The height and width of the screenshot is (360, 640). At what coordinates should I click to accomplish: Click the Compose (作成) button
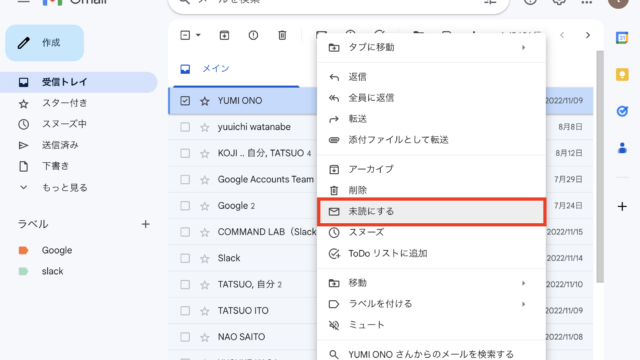coord(44,43)
